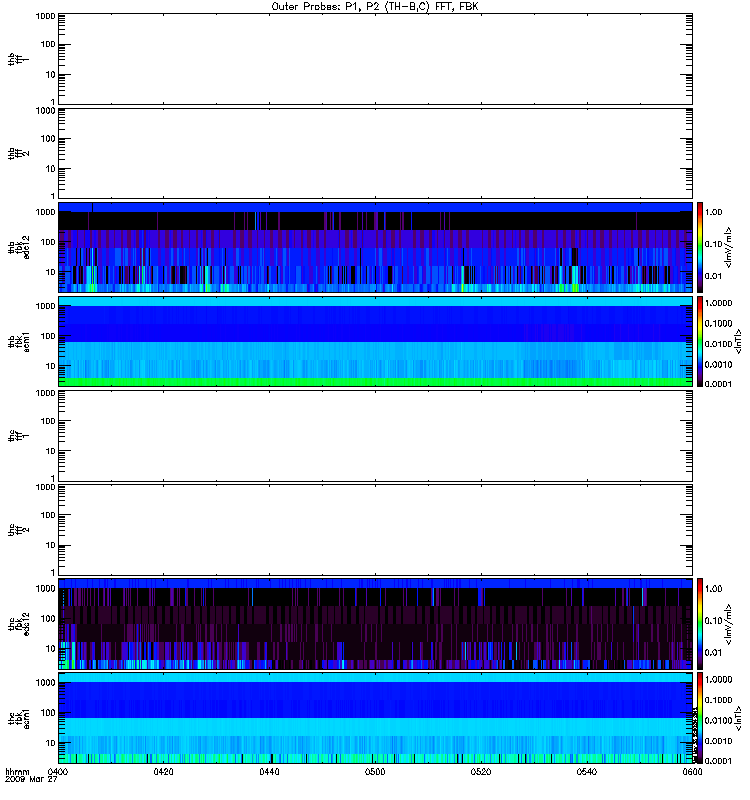The width and height of the screenshot is (750, 800).
Task: Click the <|mV/m|> unit label beside thc edc12 color bar
Action: 729,624
